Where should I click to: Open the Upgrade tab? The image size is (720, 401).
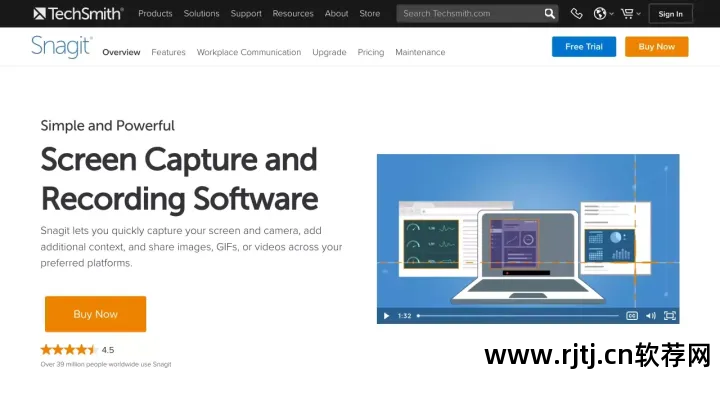pos(329,52)
